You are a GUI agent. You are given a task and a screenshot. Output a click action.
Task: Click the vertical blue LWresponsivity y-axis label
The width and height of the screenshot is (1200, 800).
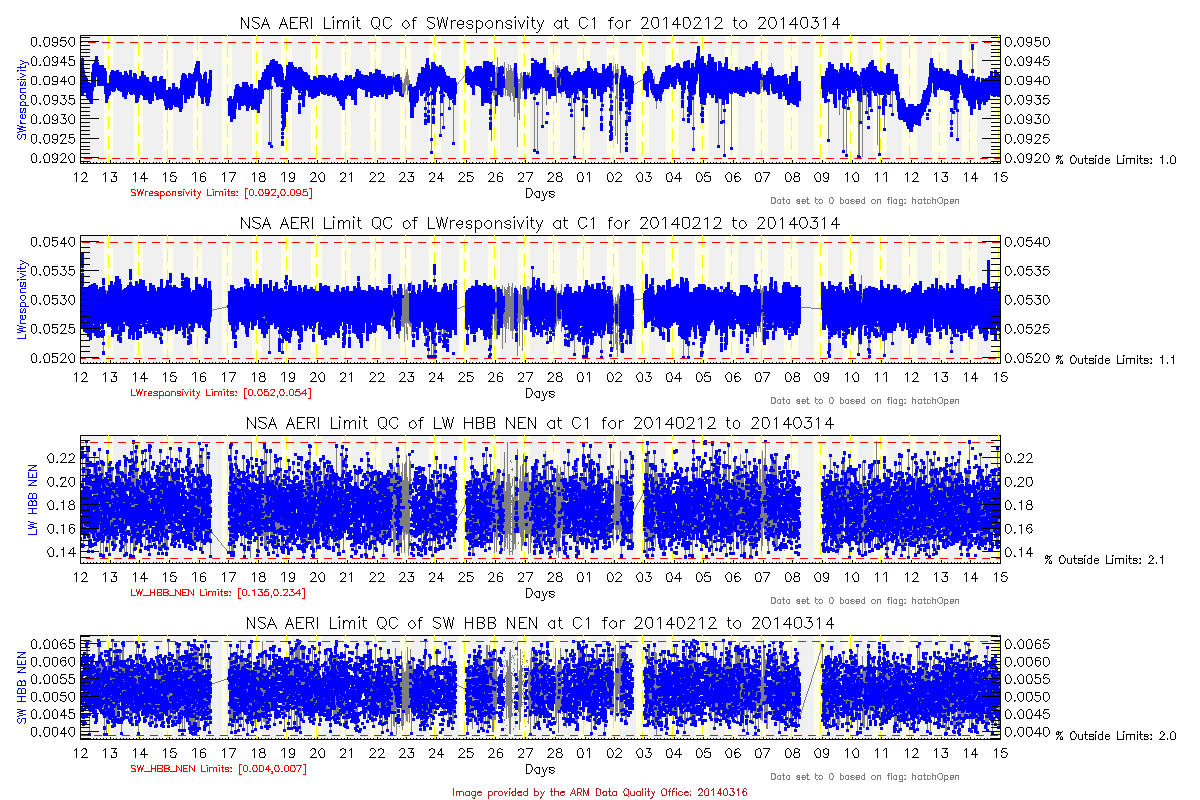[21, 298]
